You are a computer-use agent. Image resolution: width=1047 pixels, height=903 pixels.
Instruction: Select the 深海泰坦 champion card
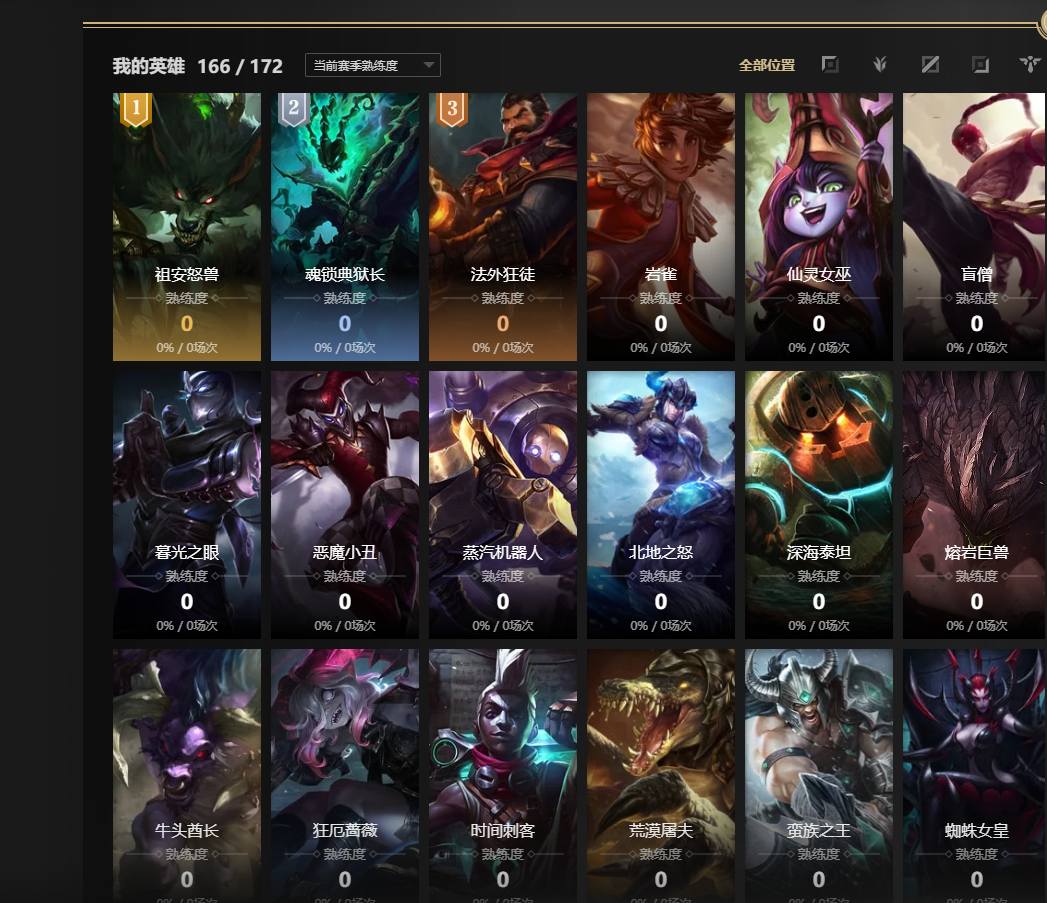pyautogui.click(x=819, y=505)
